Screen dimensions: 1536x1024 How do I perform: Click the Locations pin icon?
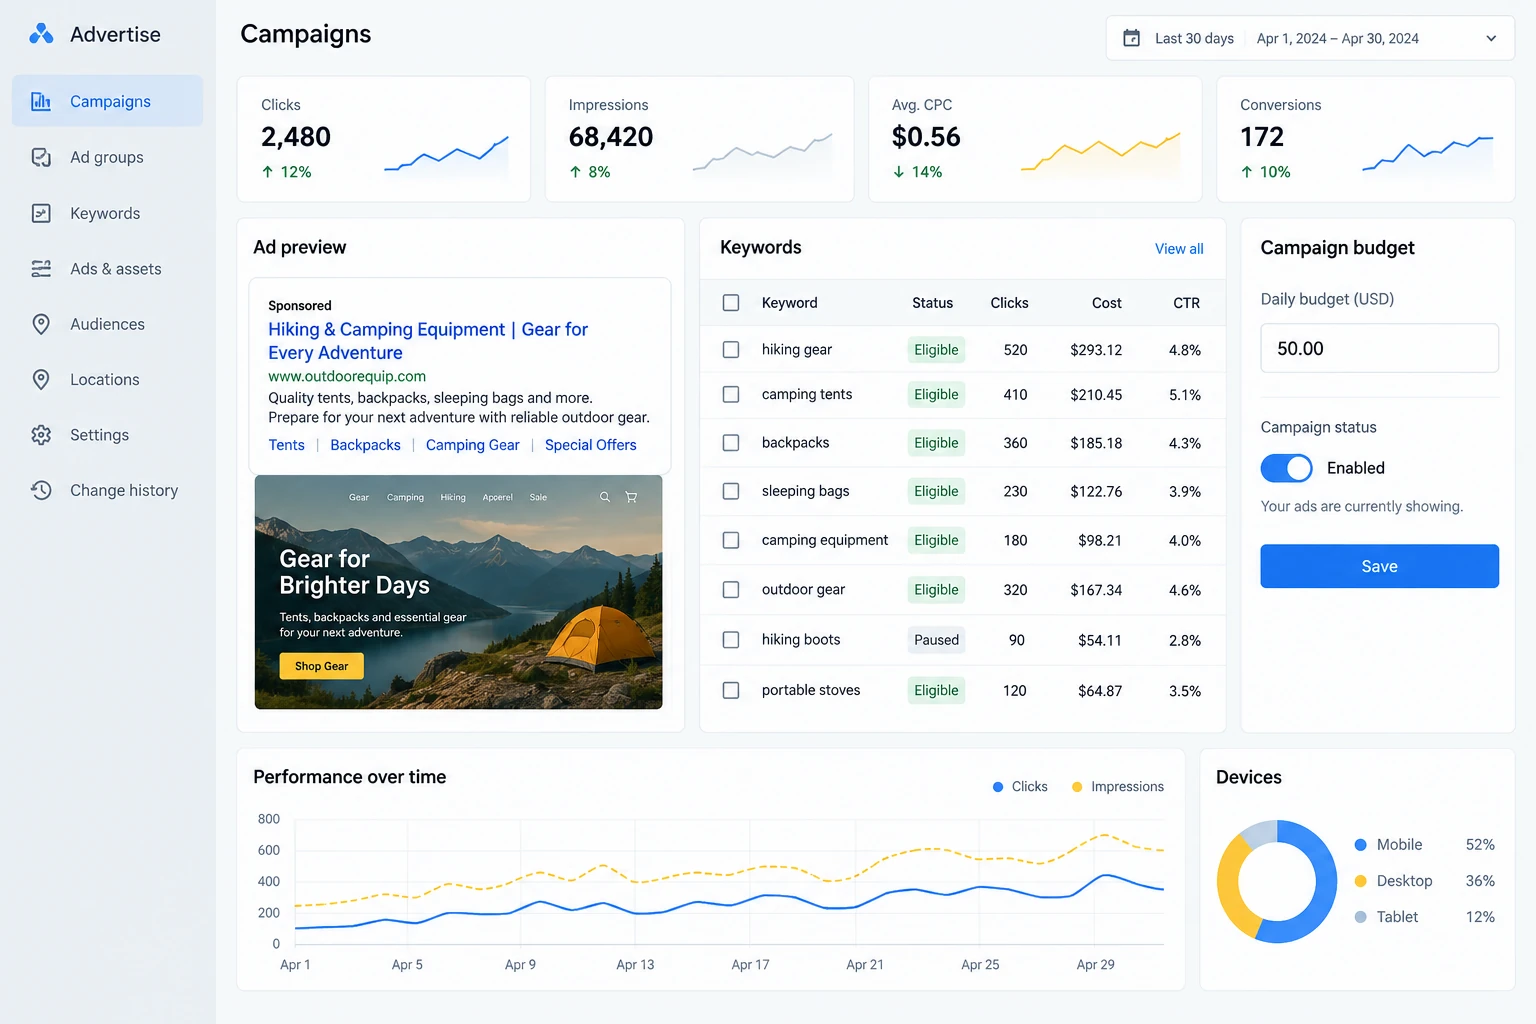pos(41,380)
